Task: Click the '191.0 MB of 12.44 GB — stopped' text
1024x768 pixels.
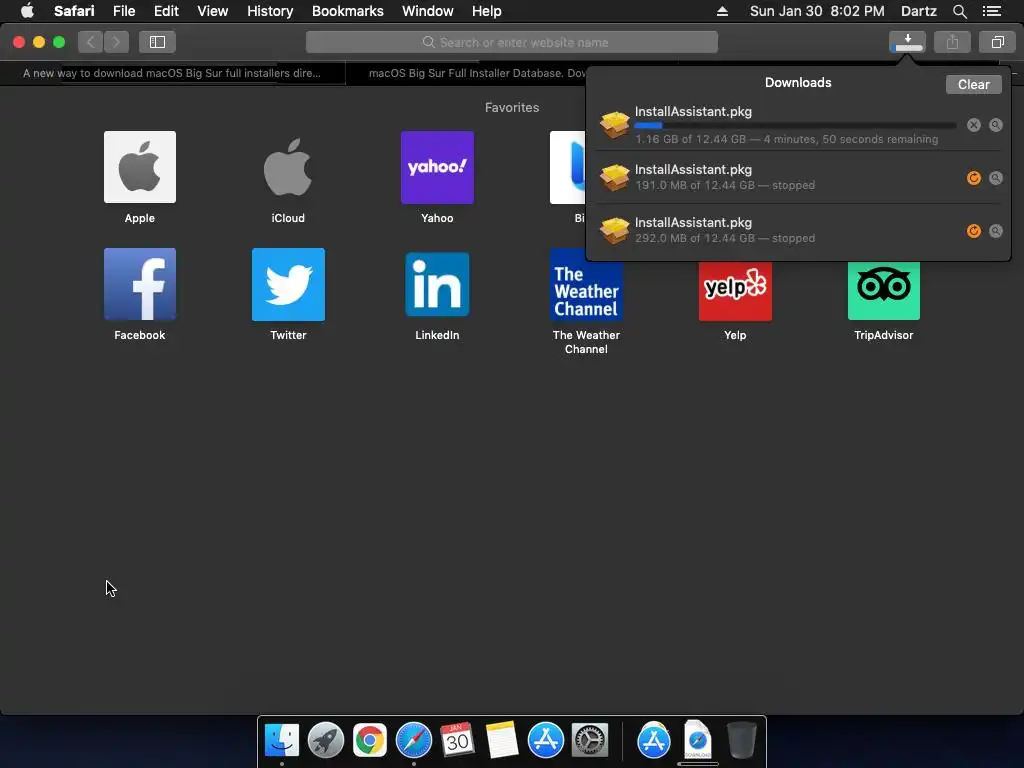Action: pyautogui.click(x=725, y=185)
